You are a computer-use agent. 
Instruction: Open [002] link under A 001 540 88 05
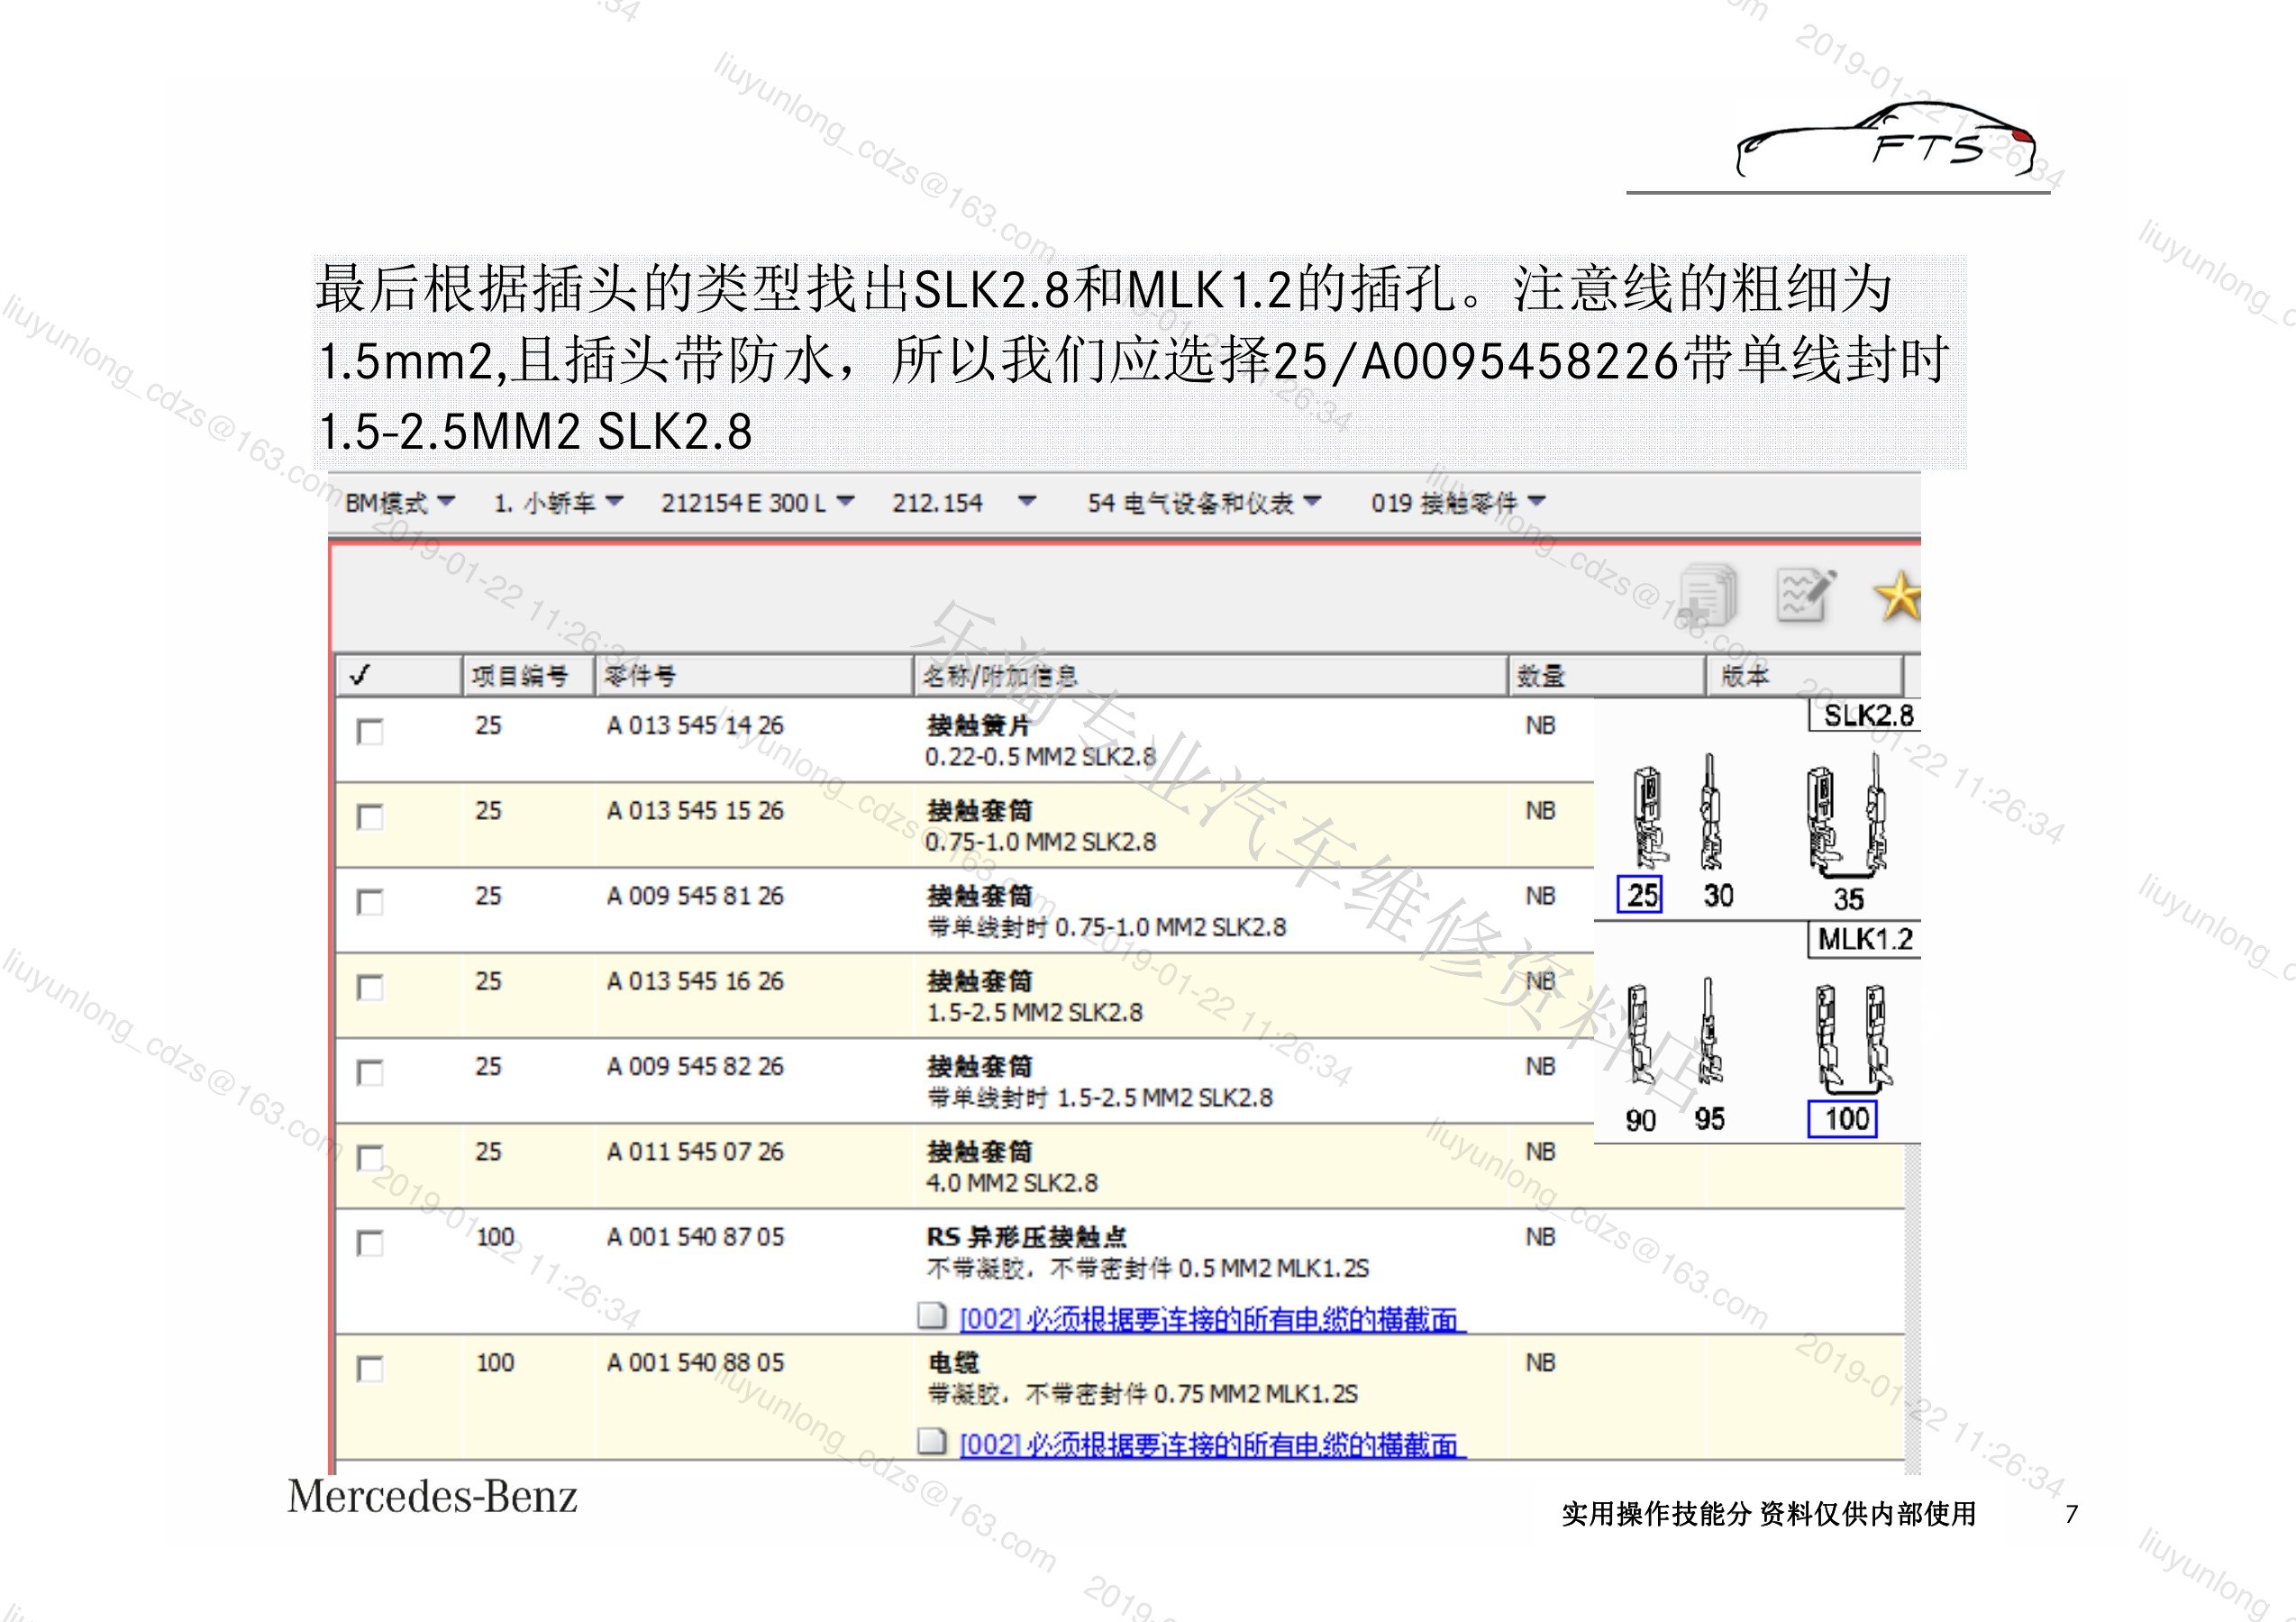pos(1212,1444)
